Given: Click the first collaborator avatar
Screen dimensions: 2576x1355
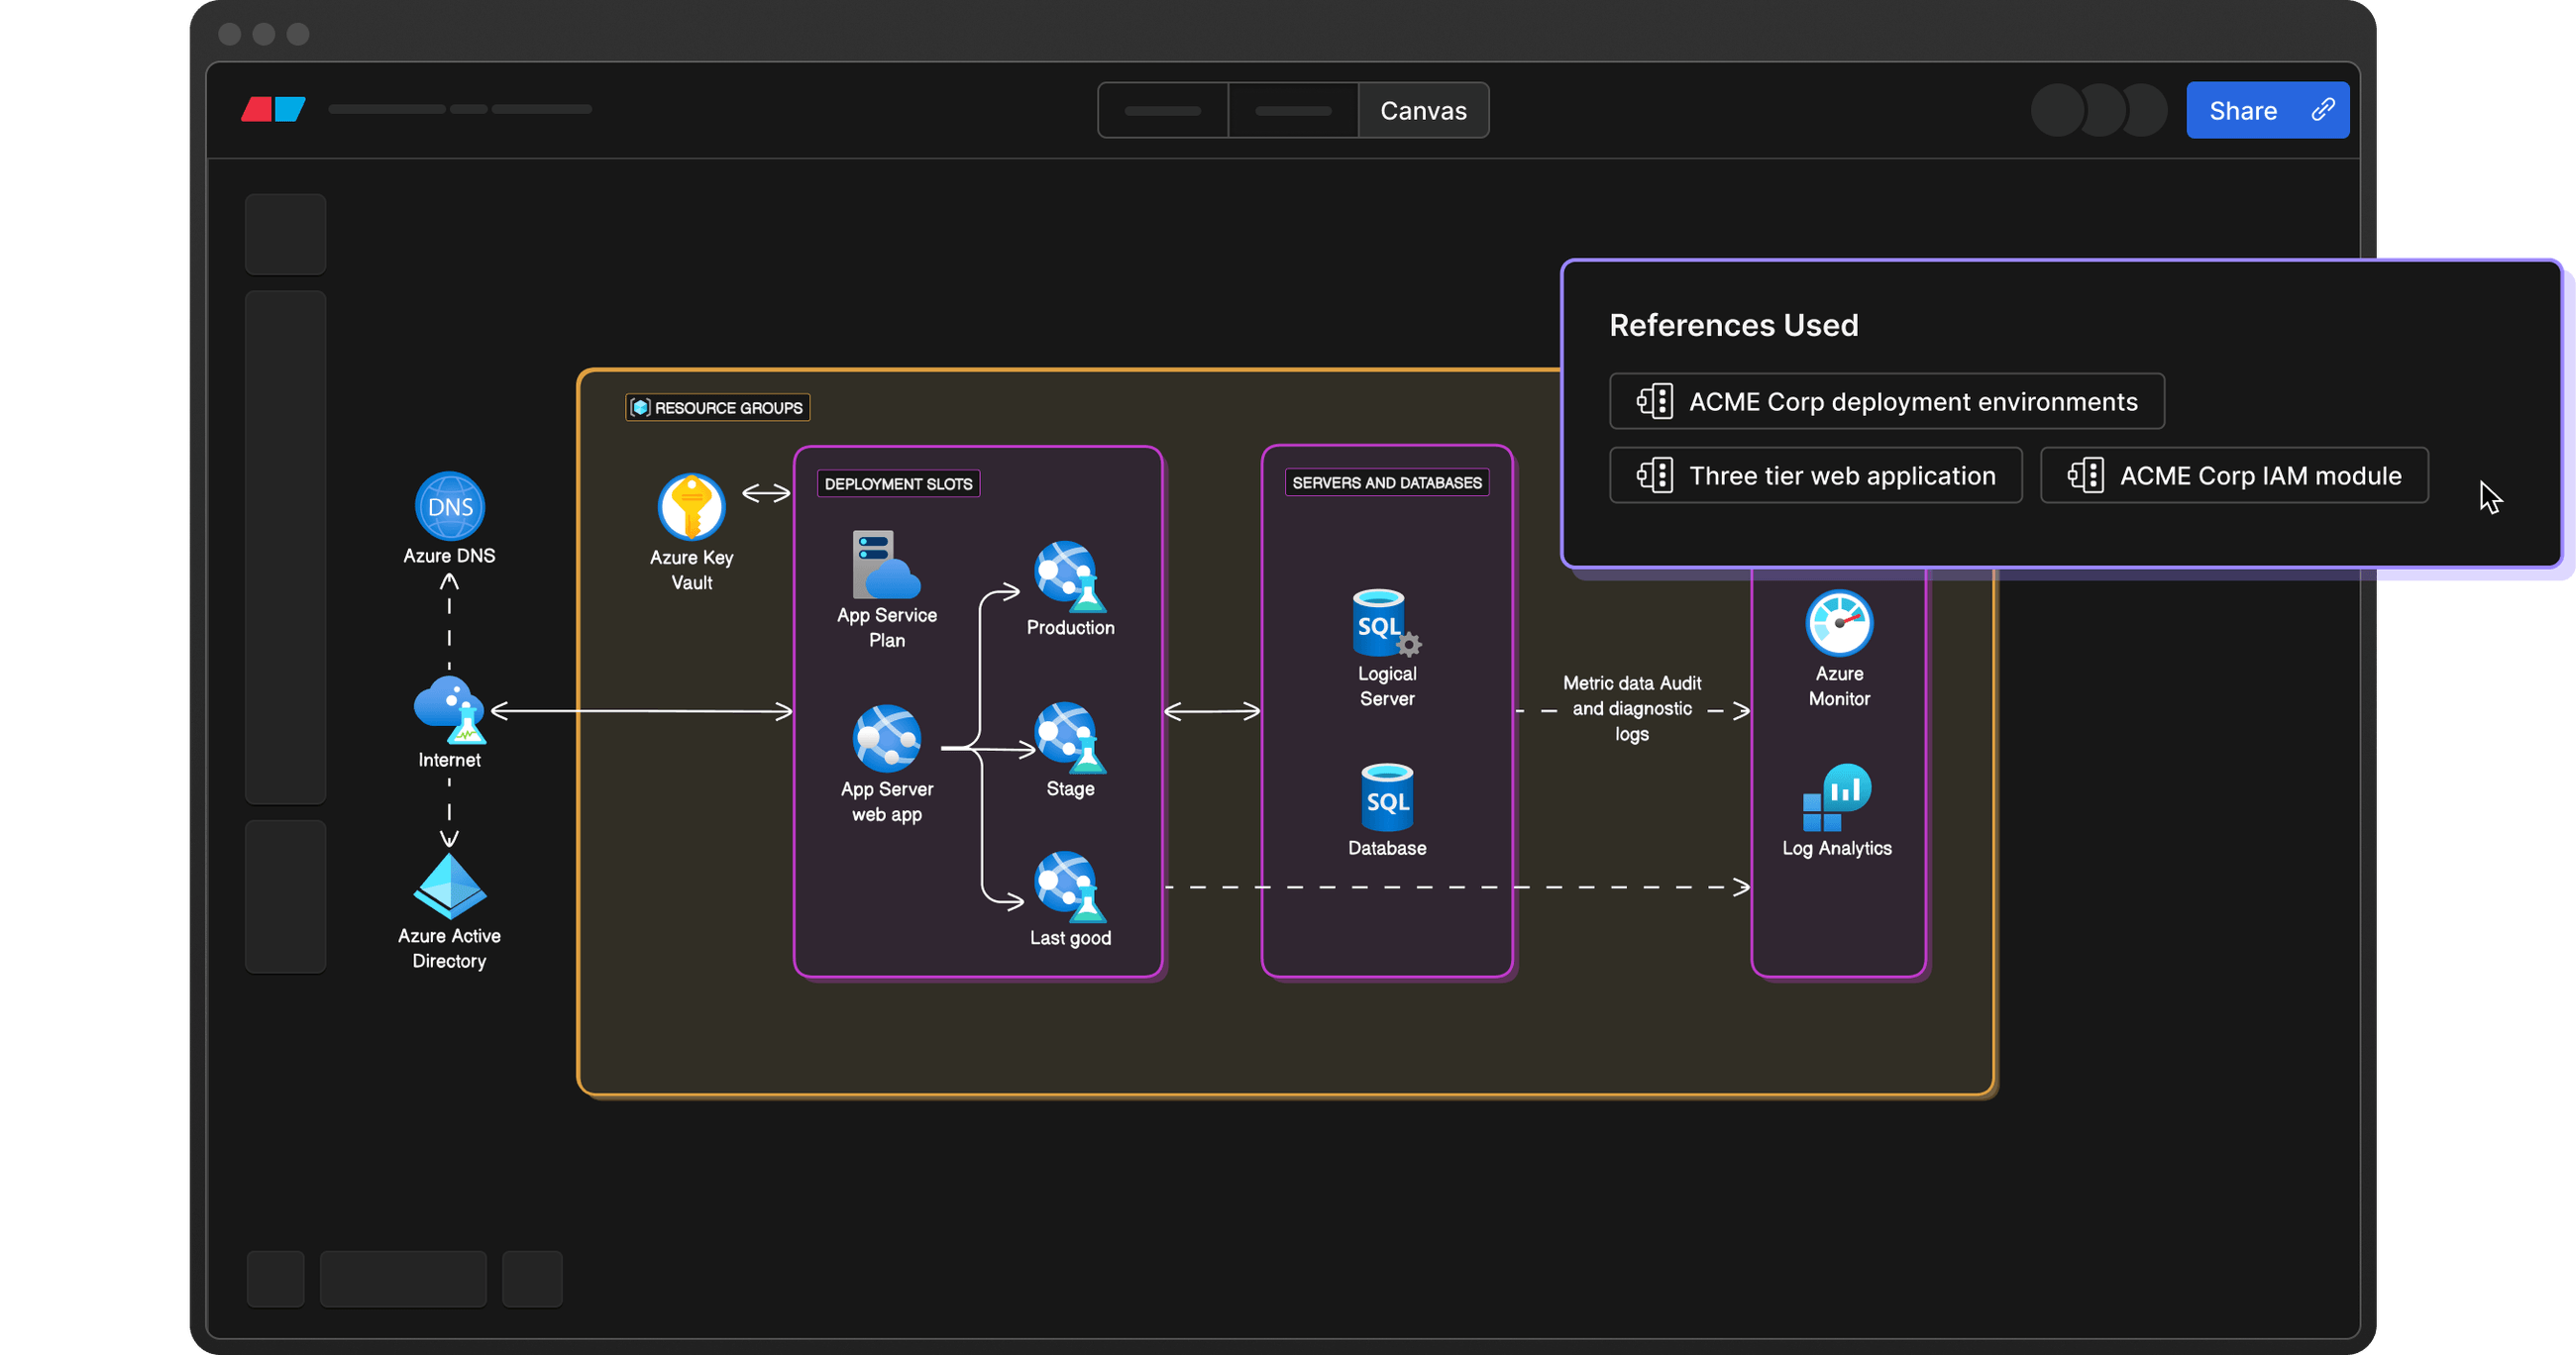Looking at the screenshot, I should click(x=2057, y=110).
